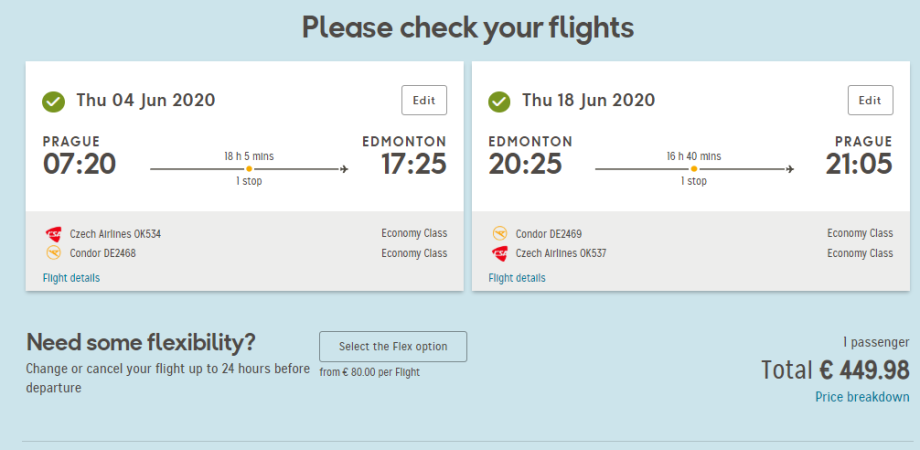Image resolution: width=920 pixels, height=450 pixels.
Task: Expand Flight details for the Prague to Edmonton flight
Action: point(71,278)
